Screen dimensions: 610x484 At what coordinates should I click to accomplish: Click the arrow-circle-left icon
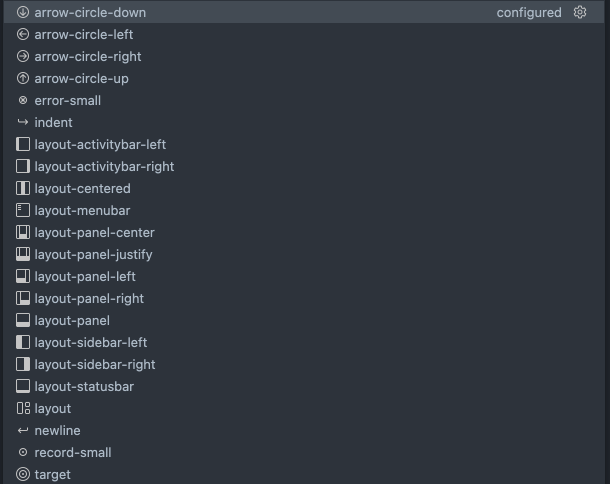pos(23,35)
